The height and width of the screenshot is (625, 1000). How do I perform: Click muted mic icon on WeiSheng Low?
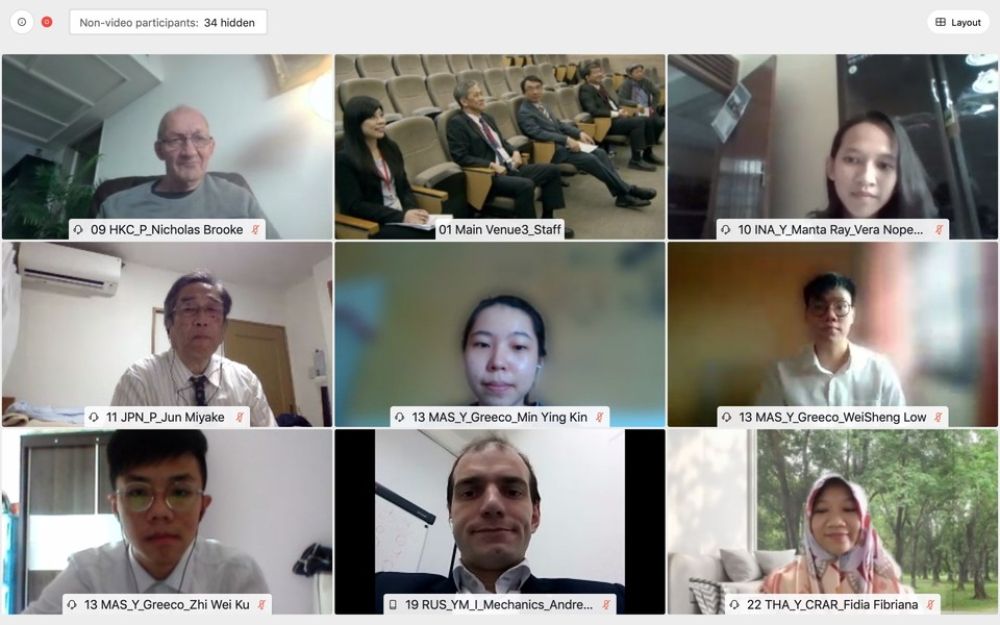[x=938, y=417]
